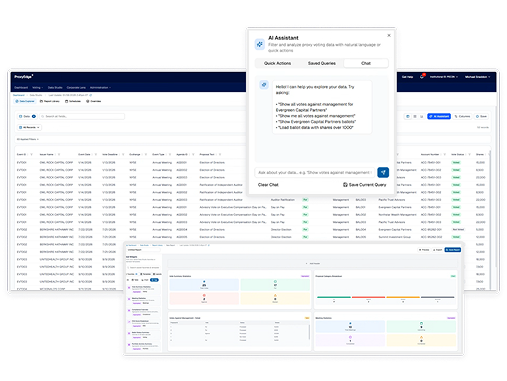Expand the Voting menu dropdown

click(38, 88)
